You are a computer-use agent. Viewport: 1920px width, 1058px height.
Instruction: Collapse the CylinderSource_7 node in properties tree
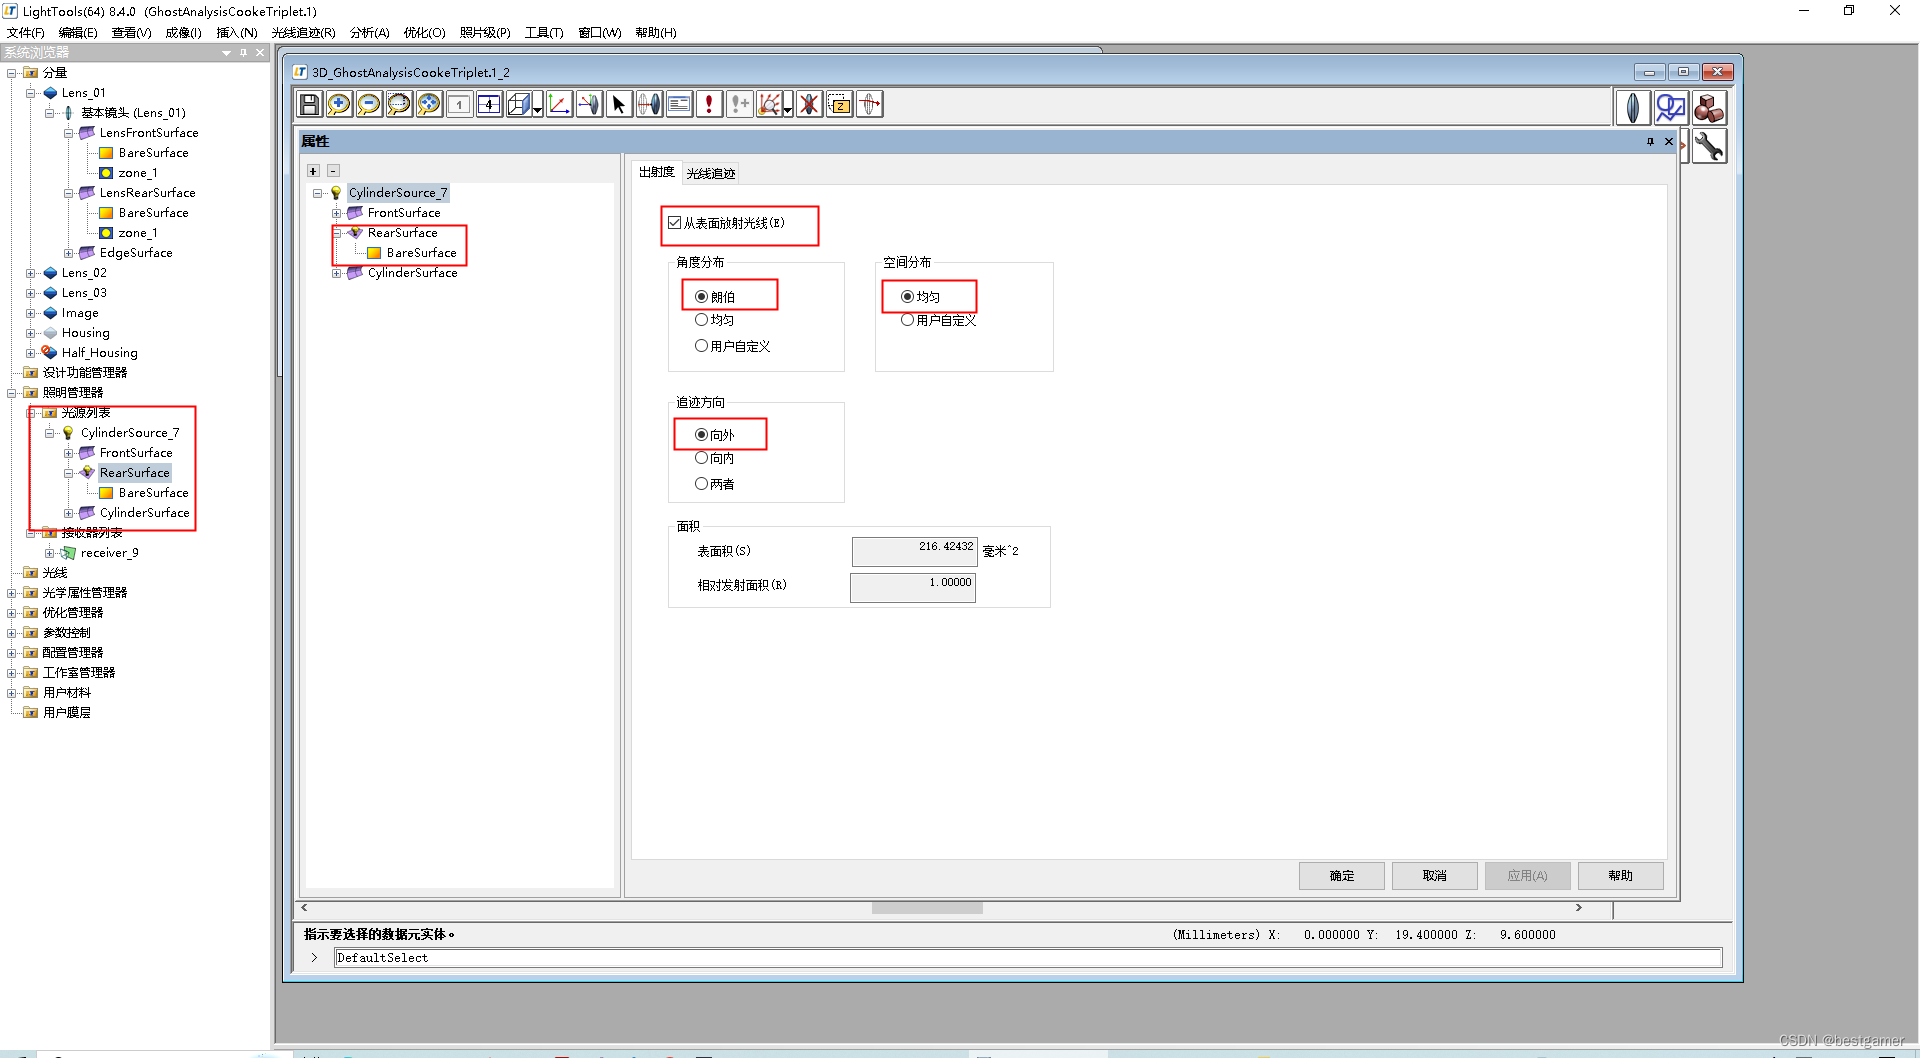(315, 192)
